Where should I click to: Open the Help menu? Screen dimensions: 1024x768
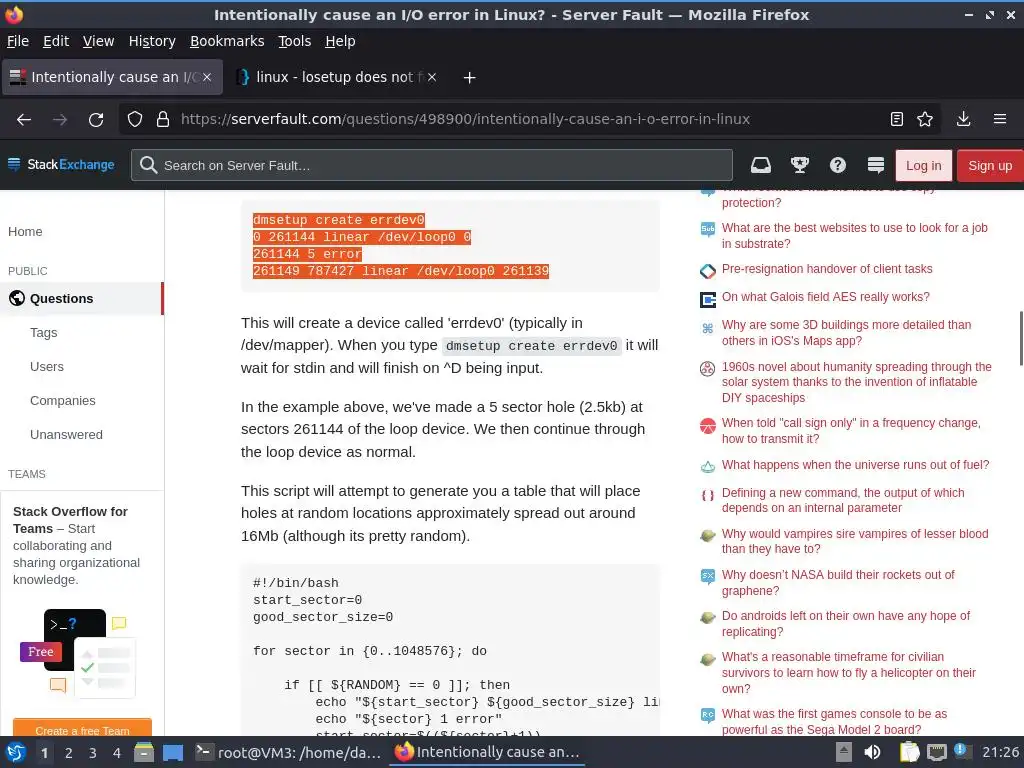tap(340, 41)
